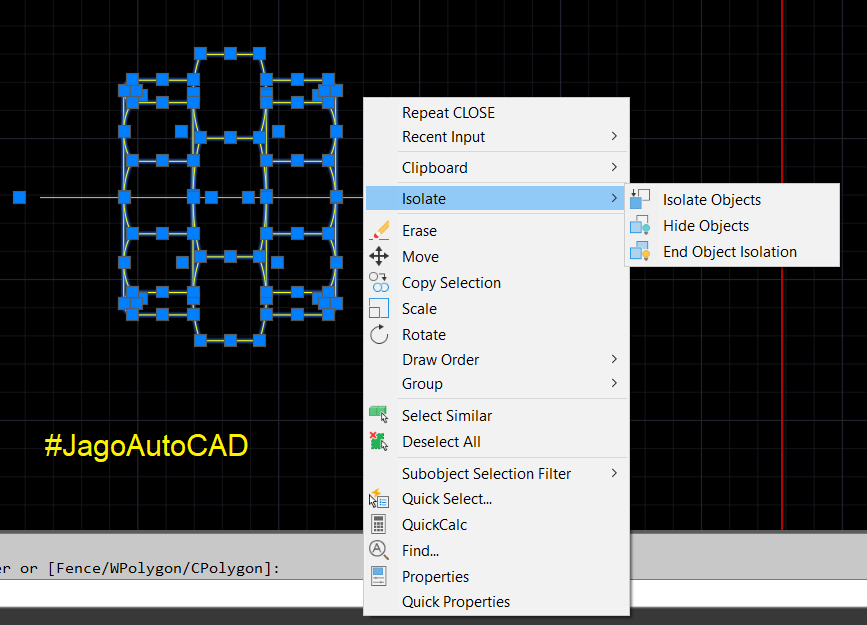Select the Scale tool icon
This screenshot has width=867, height=625.
(x=379, y=308)
